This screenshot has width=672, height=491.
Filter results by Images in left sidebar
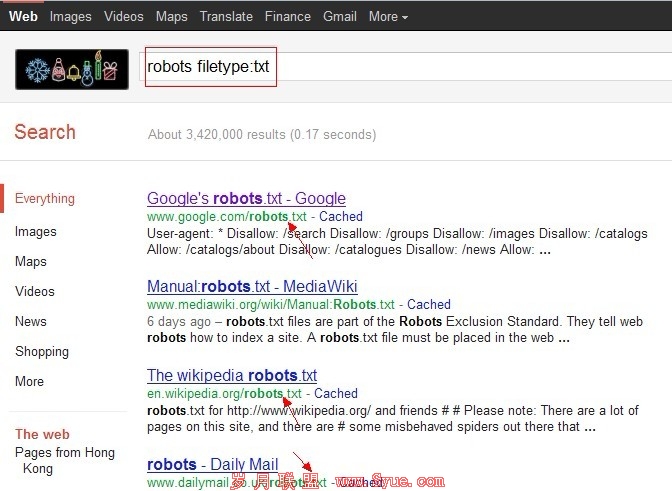pos(36,232)
